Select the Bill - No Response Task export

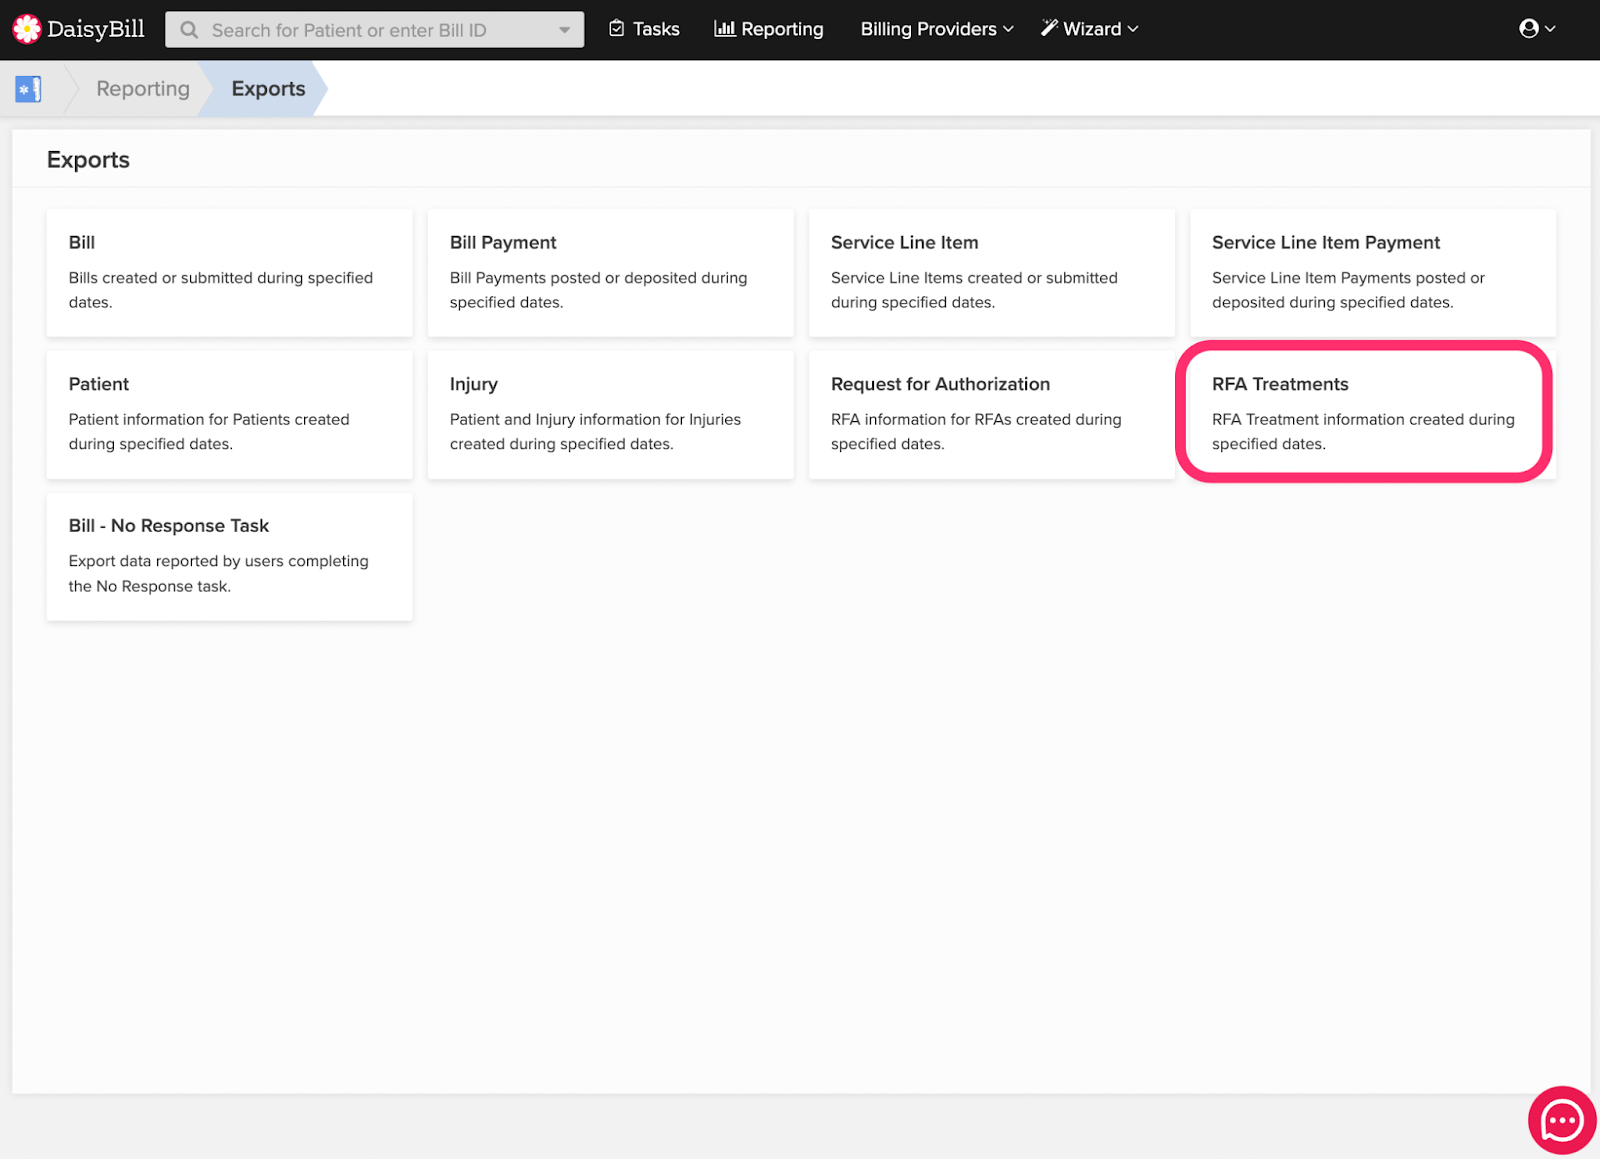[229, 556]
